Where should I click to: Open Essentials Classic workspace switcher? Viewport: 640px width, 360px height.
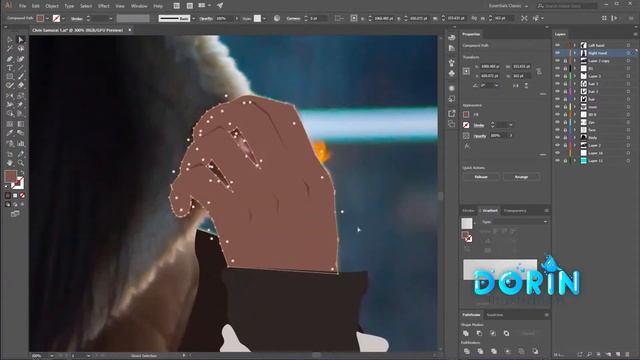coord(509,6)
